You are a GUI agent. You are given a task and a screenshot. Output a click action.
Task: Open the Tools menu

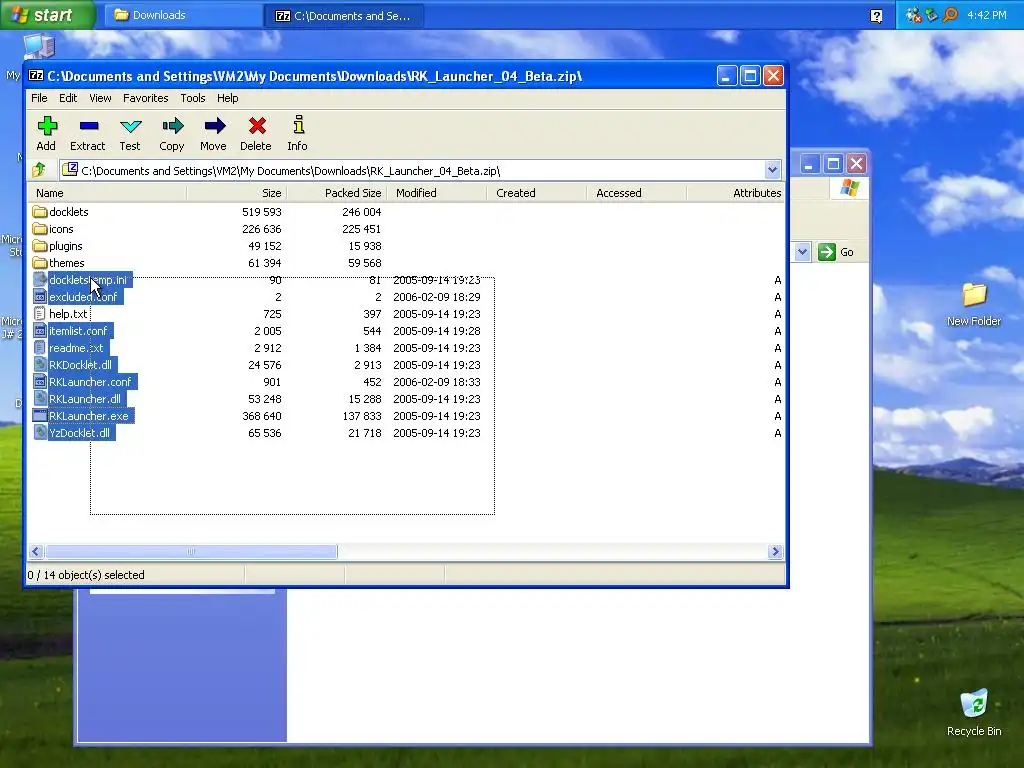[x=193, y=98]
